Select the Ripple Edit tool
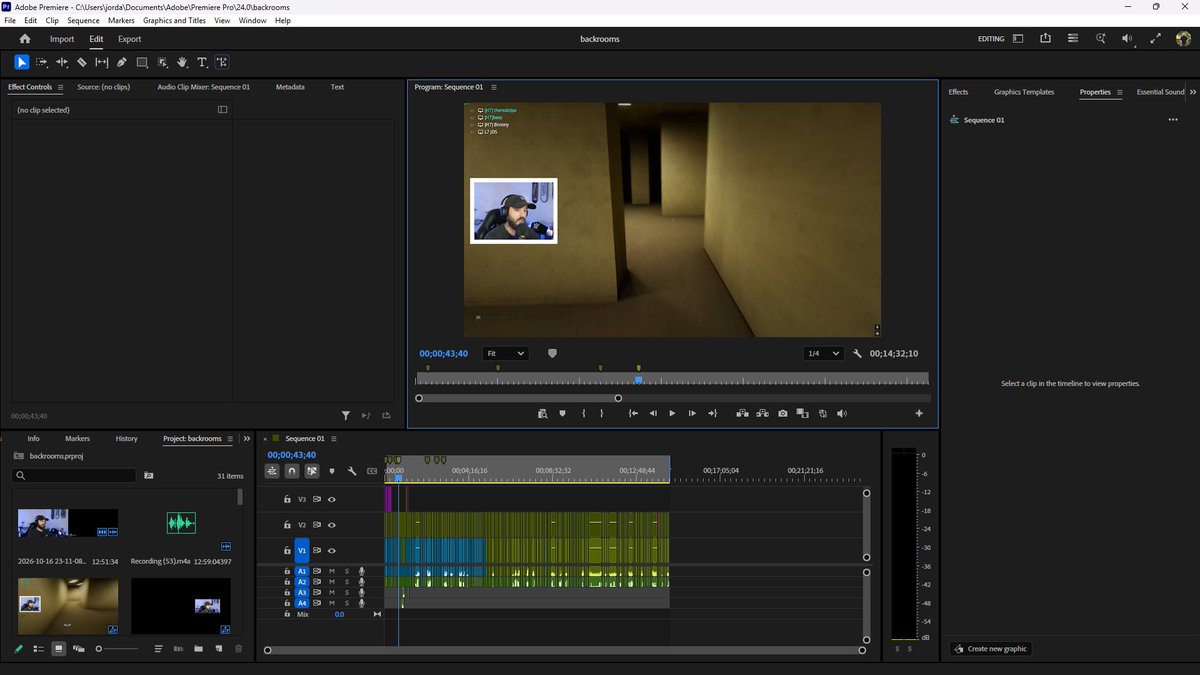 62,62
